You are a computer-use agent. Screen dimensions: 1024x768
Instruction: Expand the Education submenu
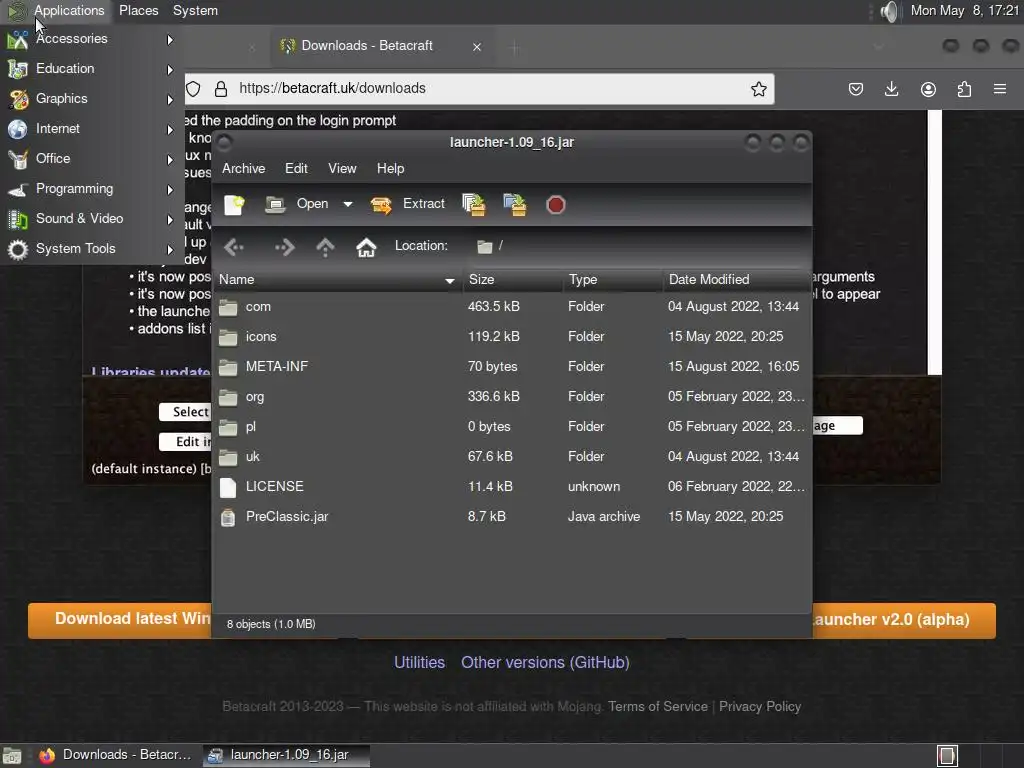click(91, 69)
